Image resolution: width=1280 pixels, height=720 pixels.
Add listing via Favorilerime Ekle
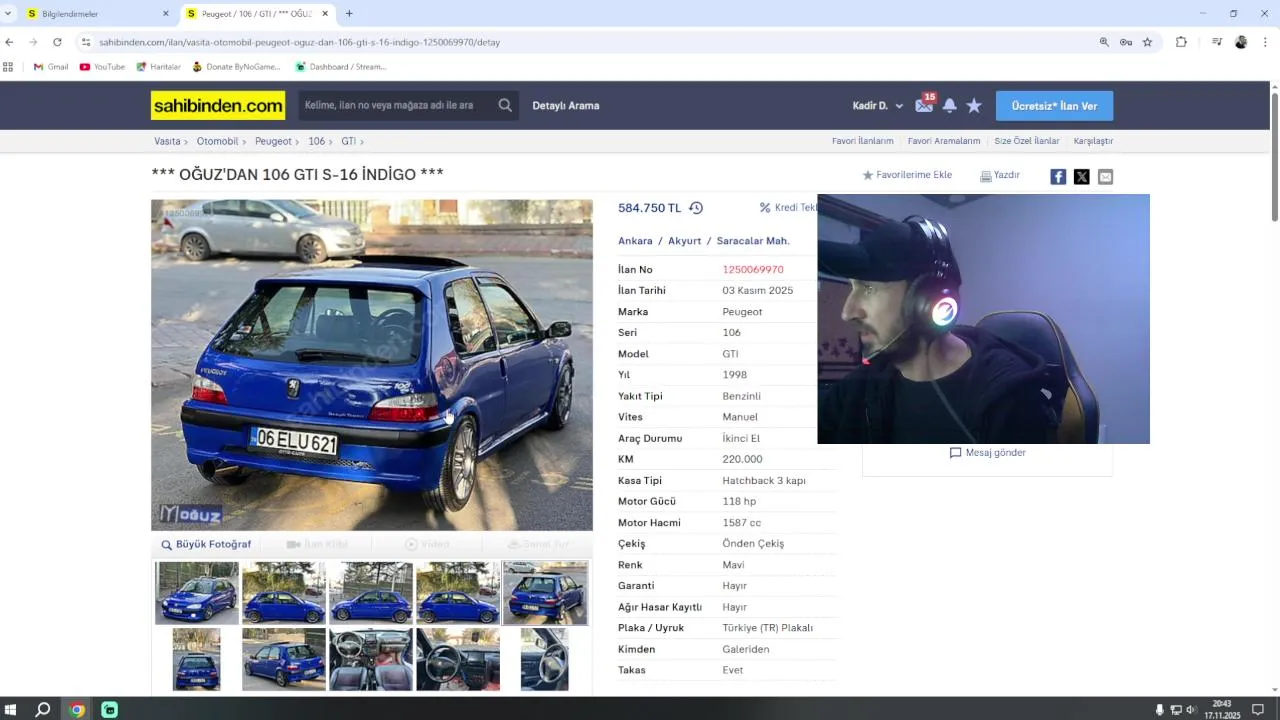[x=907, y=175]
